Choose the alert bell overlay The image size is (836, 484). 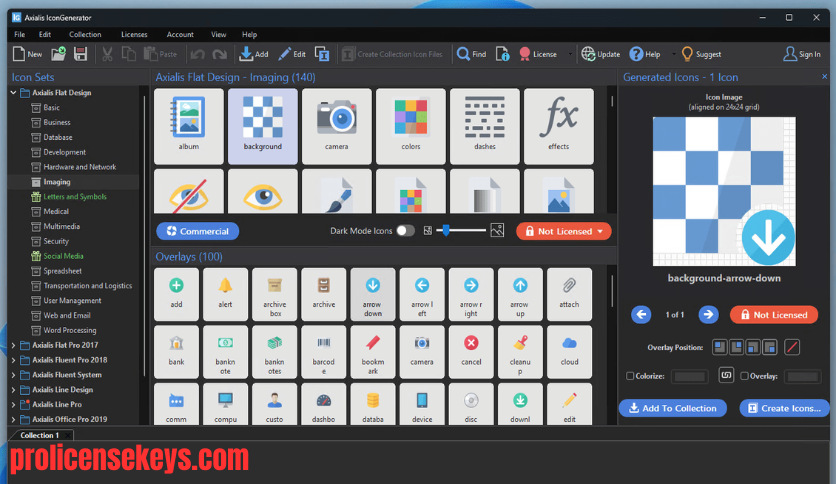(226, 294)
